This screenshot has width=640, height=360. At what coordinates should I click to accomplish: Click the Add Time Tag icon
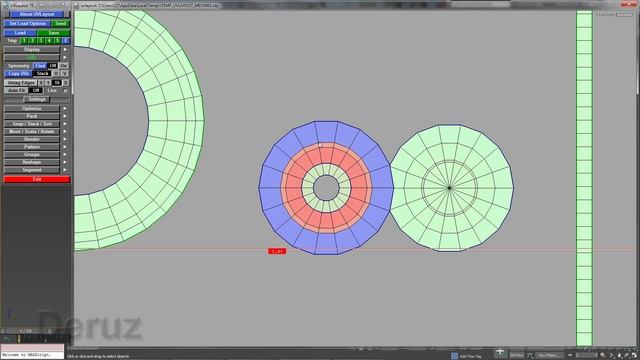point(454,356)
